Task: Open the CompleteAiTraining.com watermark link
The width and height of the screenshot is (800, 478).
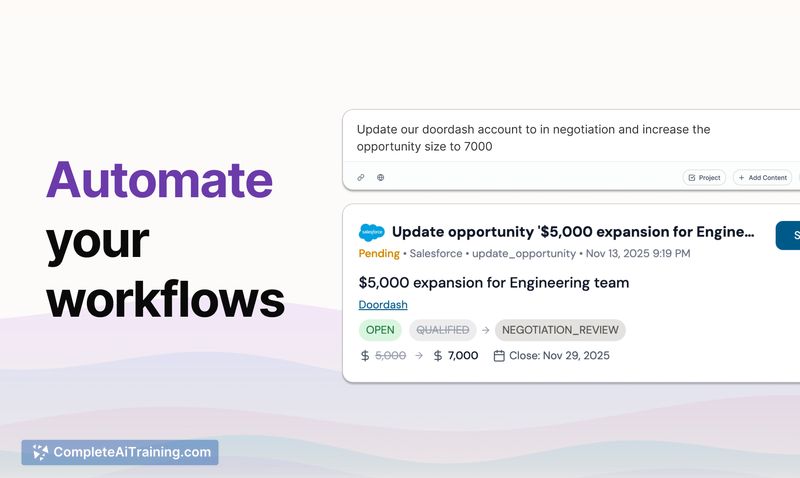Action: pos(120,452)
